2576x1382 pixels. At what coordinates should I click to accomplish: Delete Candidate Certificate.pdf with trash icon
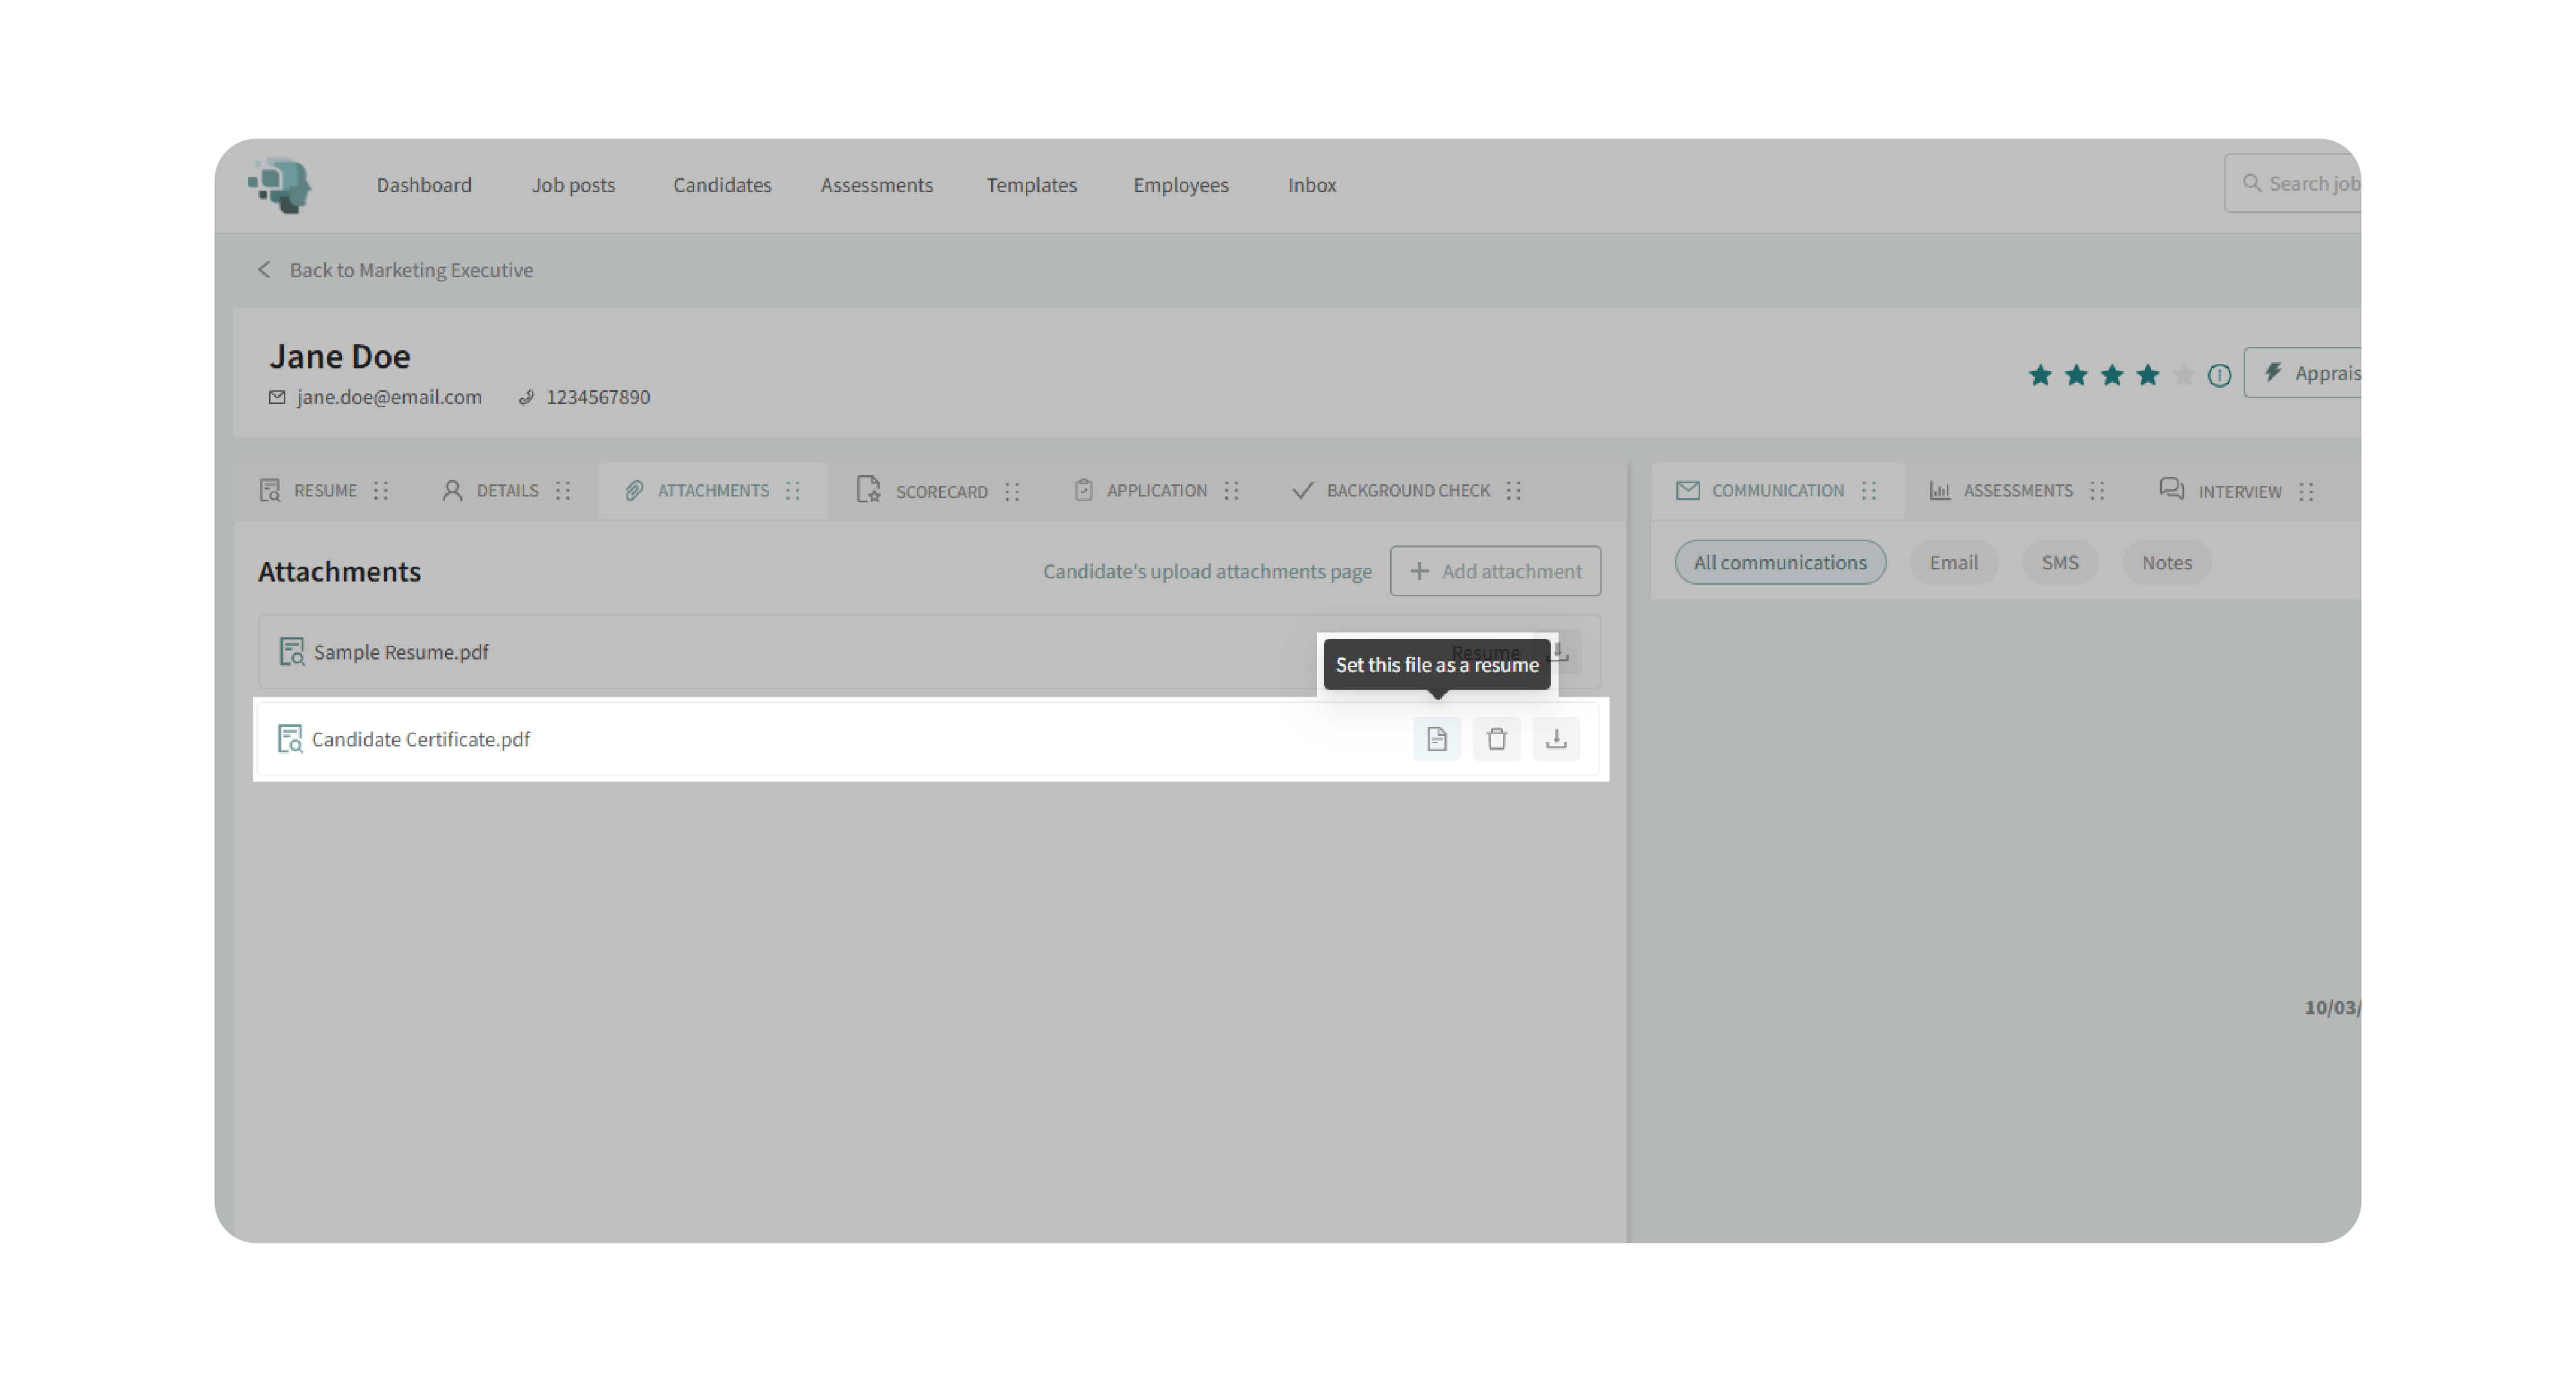tap(1496, 739)
